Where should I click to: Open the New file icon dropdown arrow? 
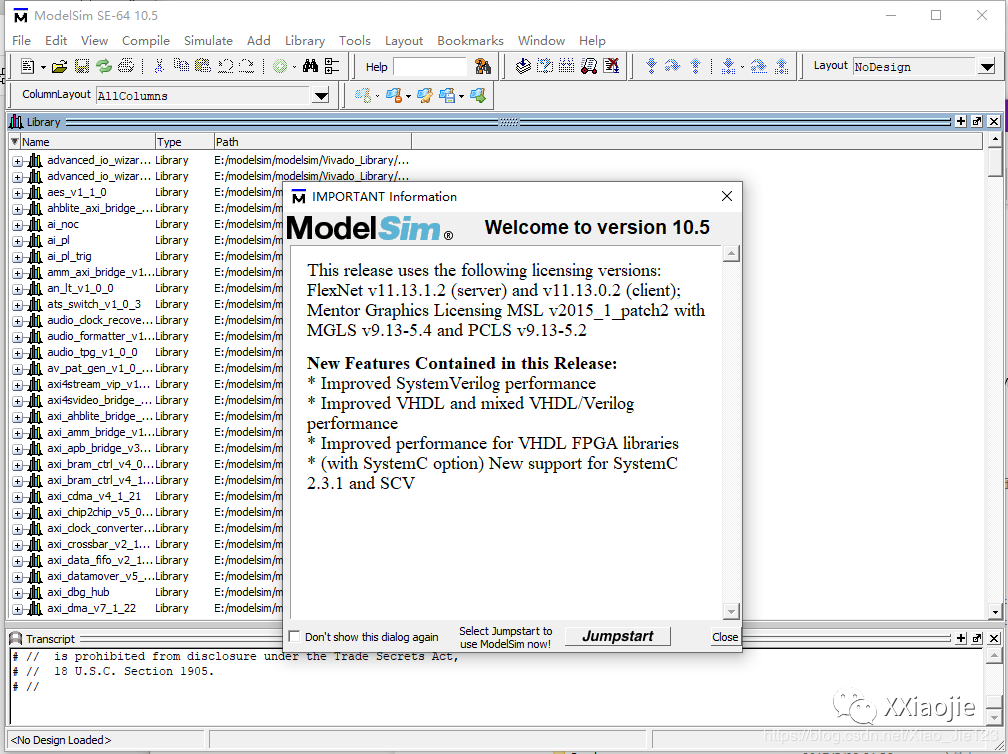pos(43,67)
